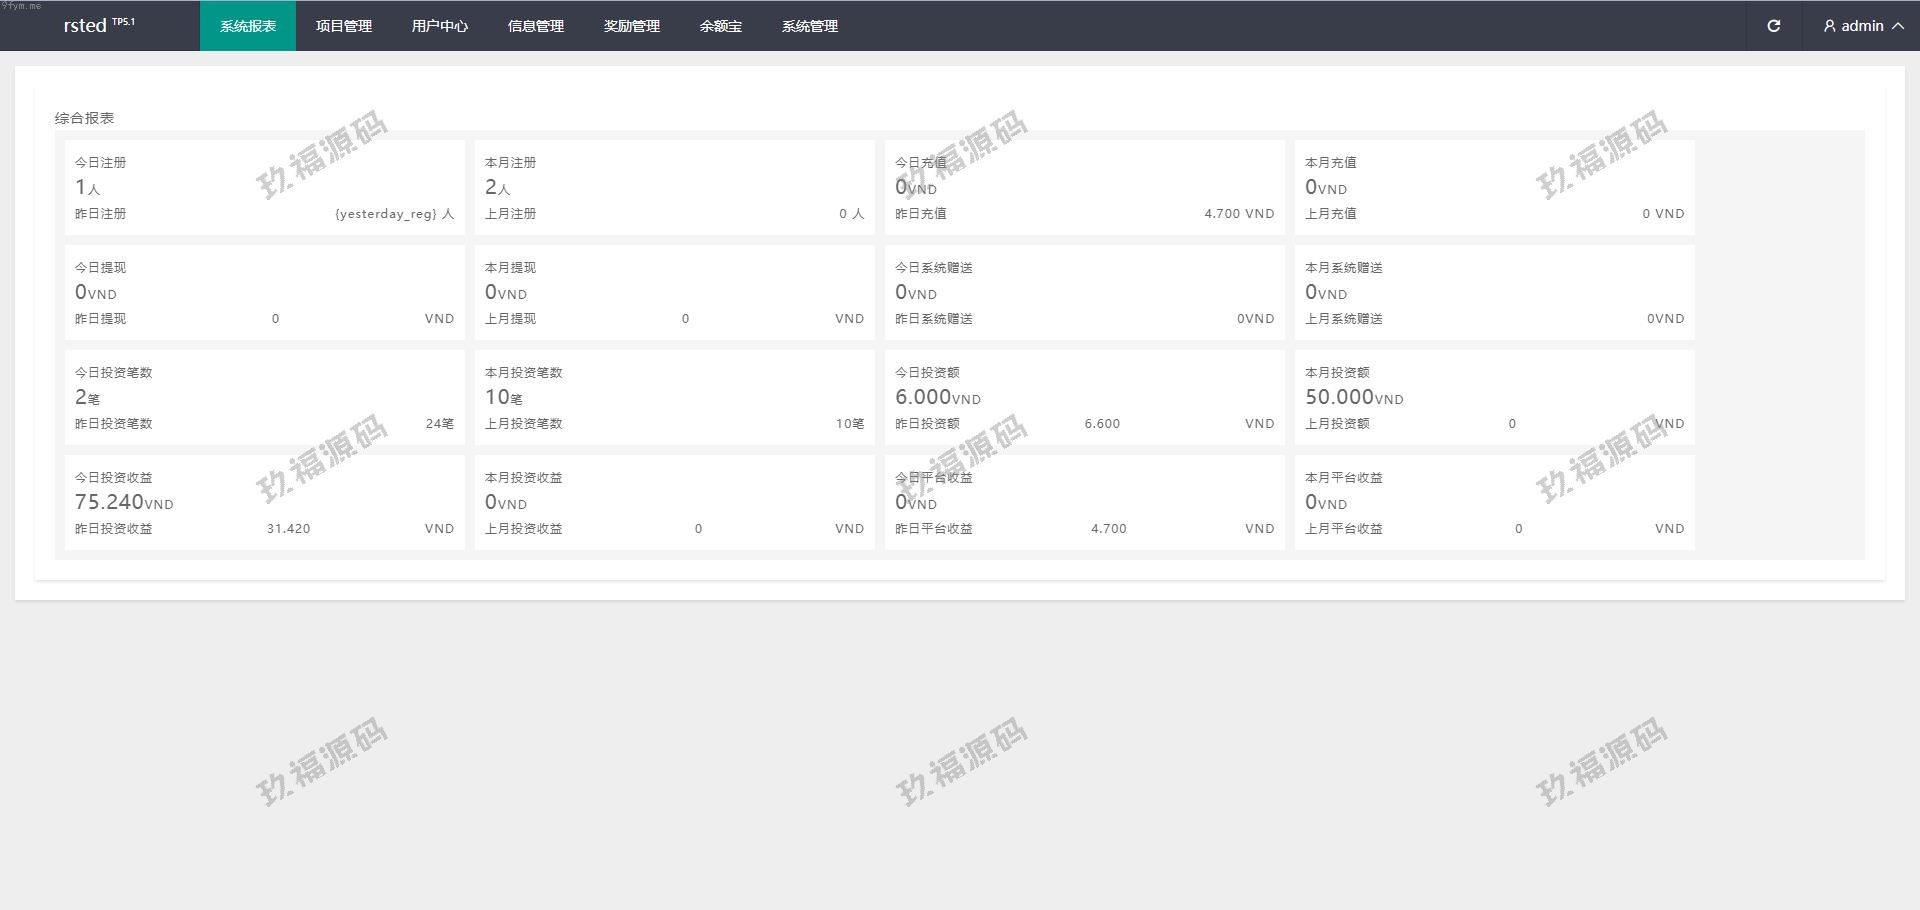Click the rsted logo text
The width and height of the screenshot is (1920, 910).
pos(86,26)
